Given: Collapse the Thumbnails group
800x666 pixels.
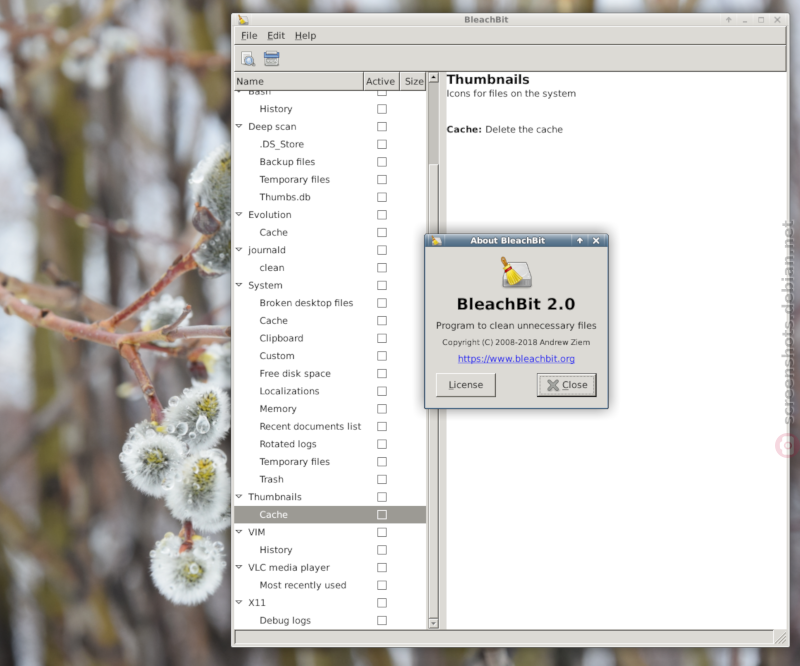Looking at the screenshot, I should (239, 496).
